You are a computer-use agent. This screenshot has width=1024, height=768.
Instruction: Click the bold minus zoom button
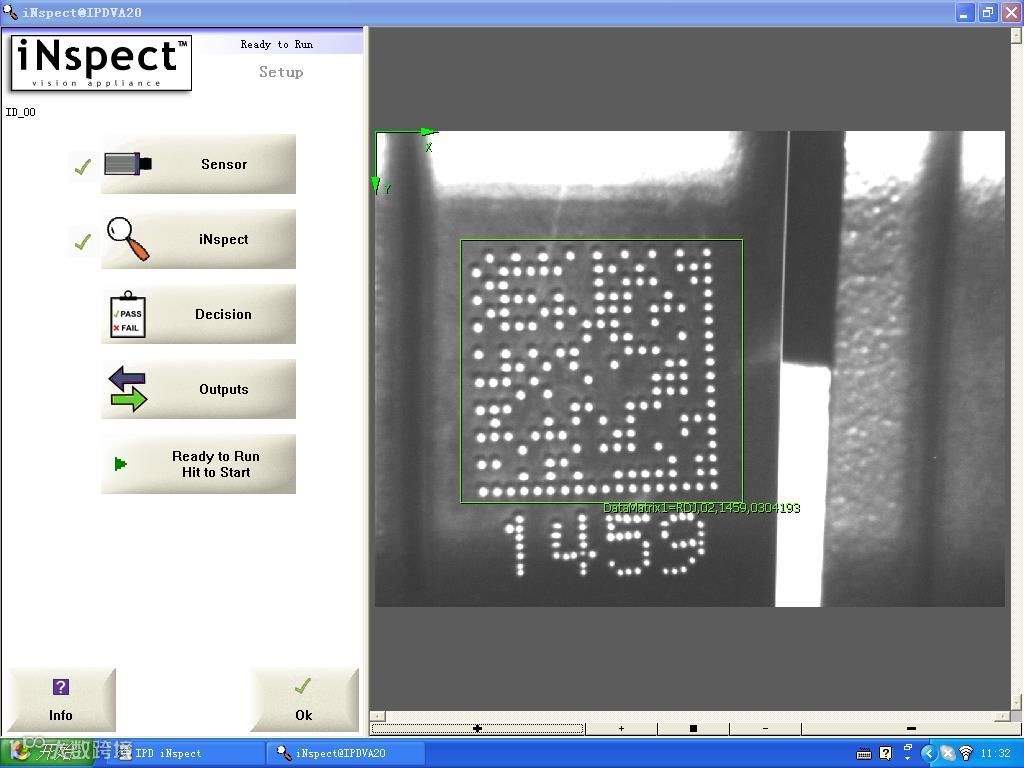[911, 728]
